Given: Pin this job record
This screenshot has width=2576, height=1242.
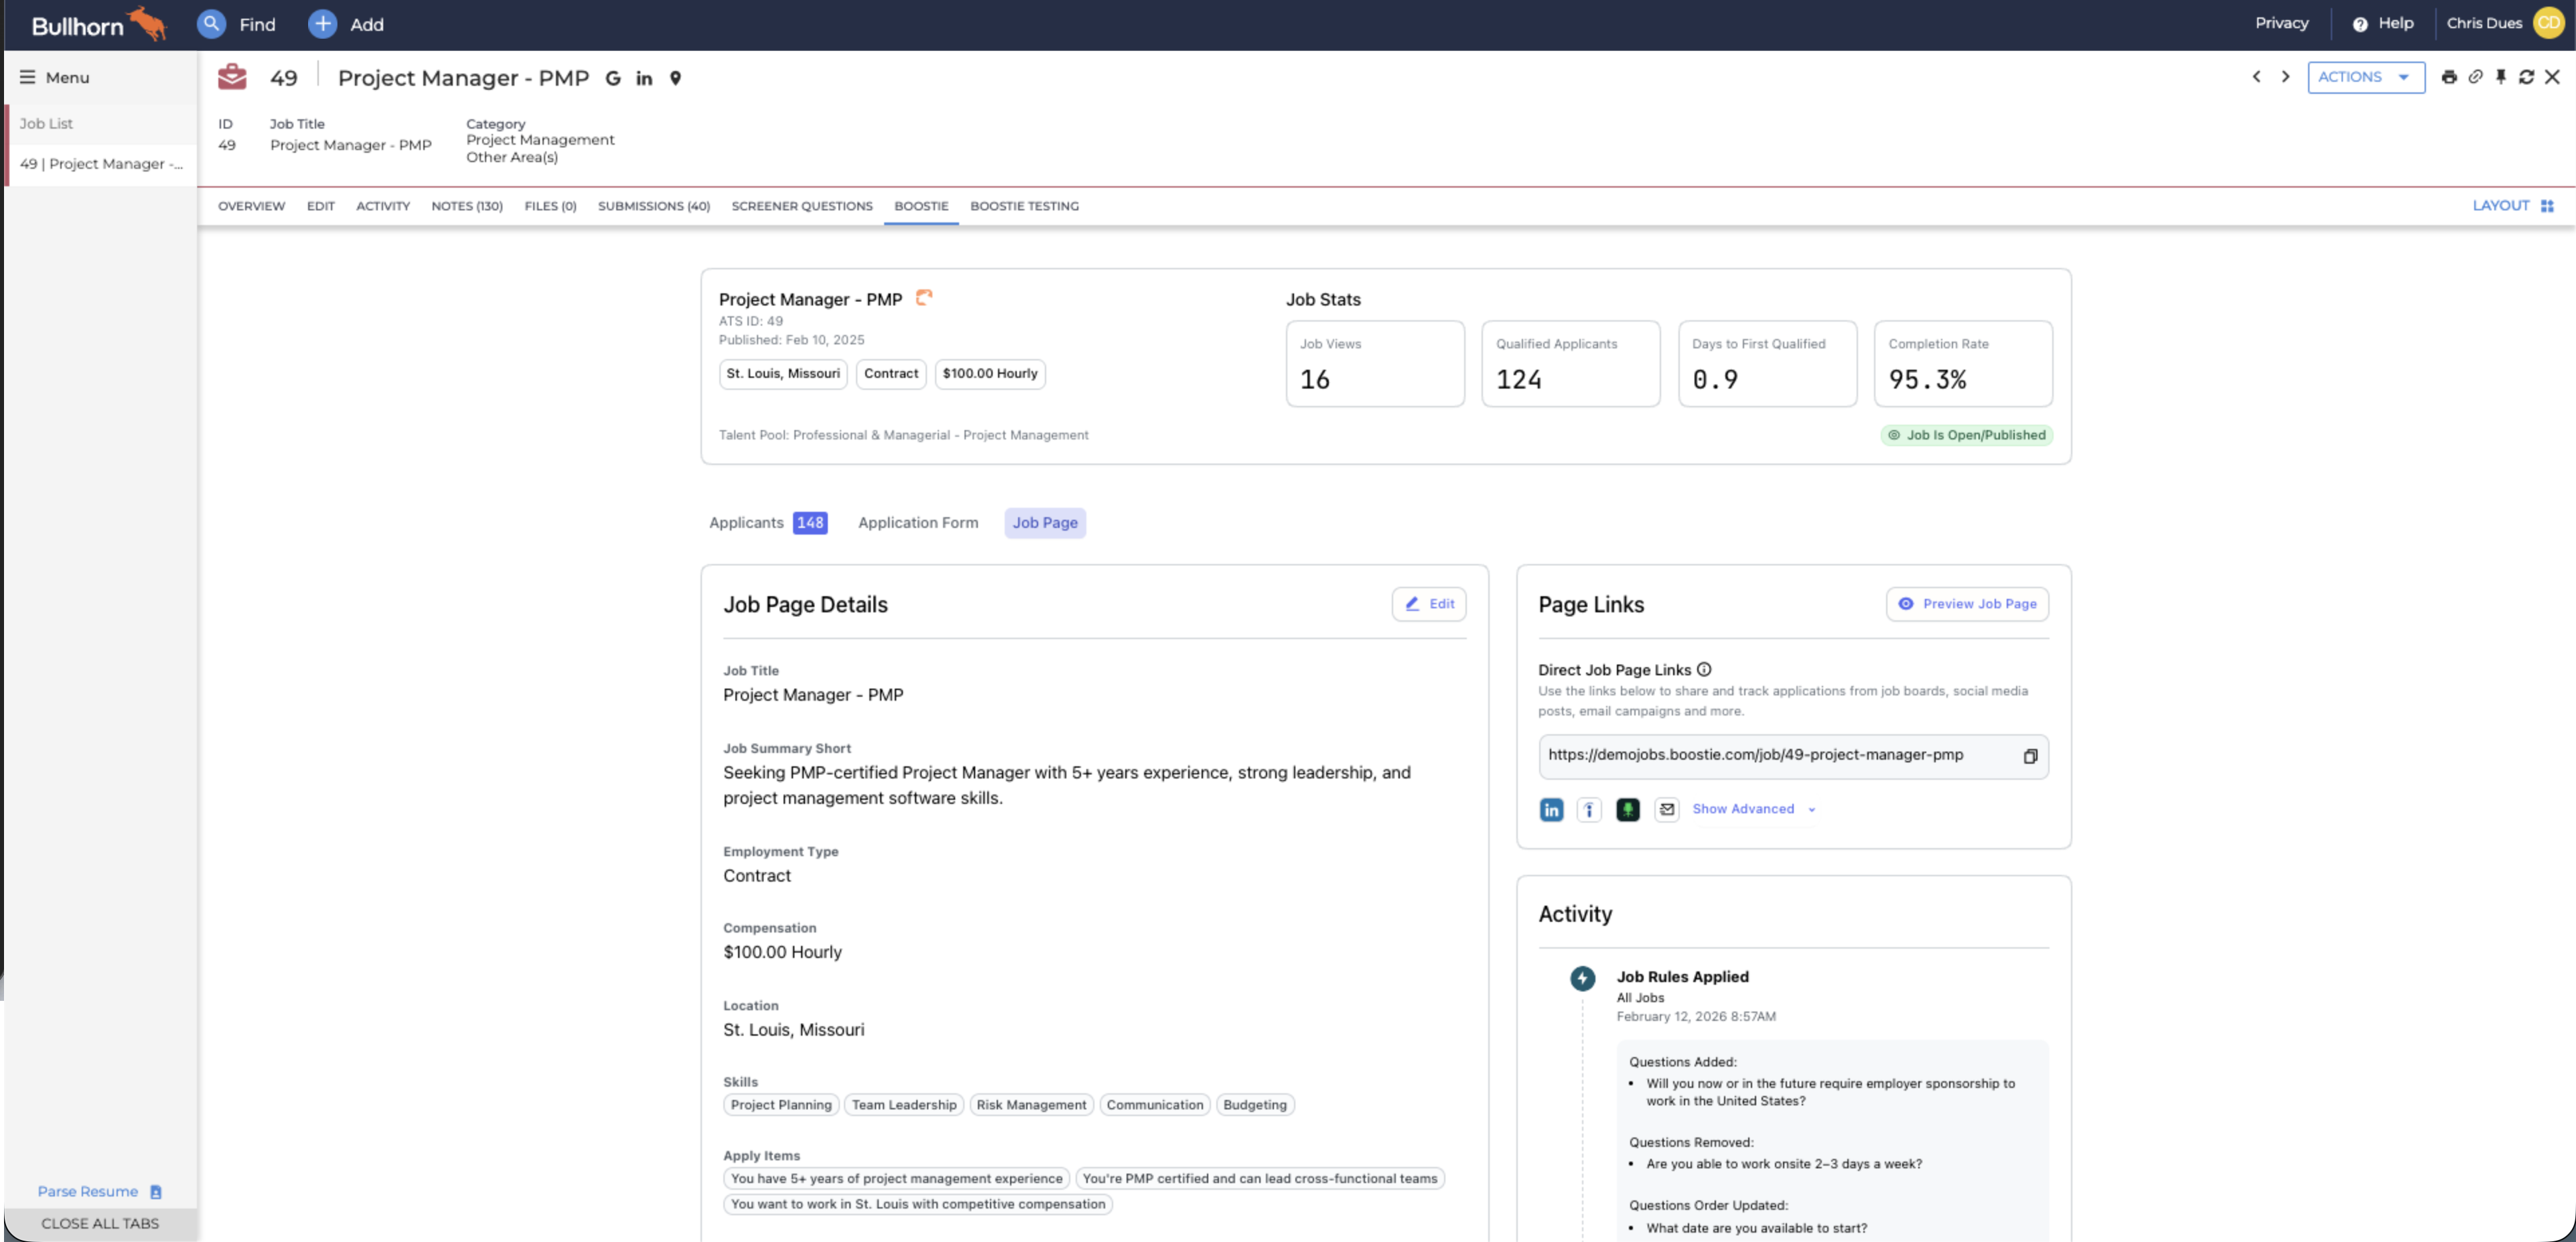Looking at the screenshot, I should [2501, 77].
